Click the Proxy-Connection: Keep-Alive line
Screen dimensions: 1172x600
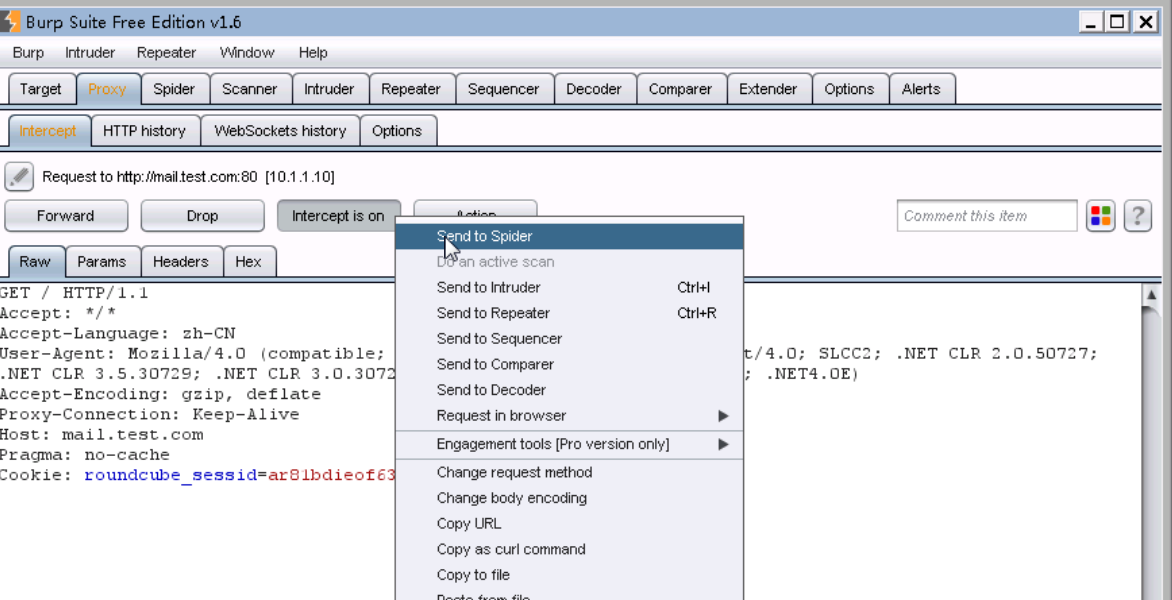(149, 415)
